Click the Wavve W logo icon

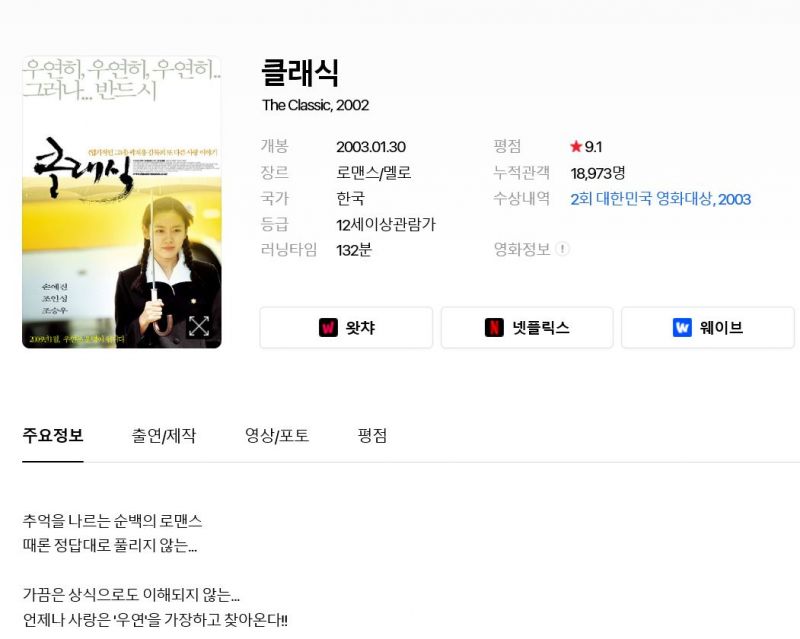coord(682,327)
